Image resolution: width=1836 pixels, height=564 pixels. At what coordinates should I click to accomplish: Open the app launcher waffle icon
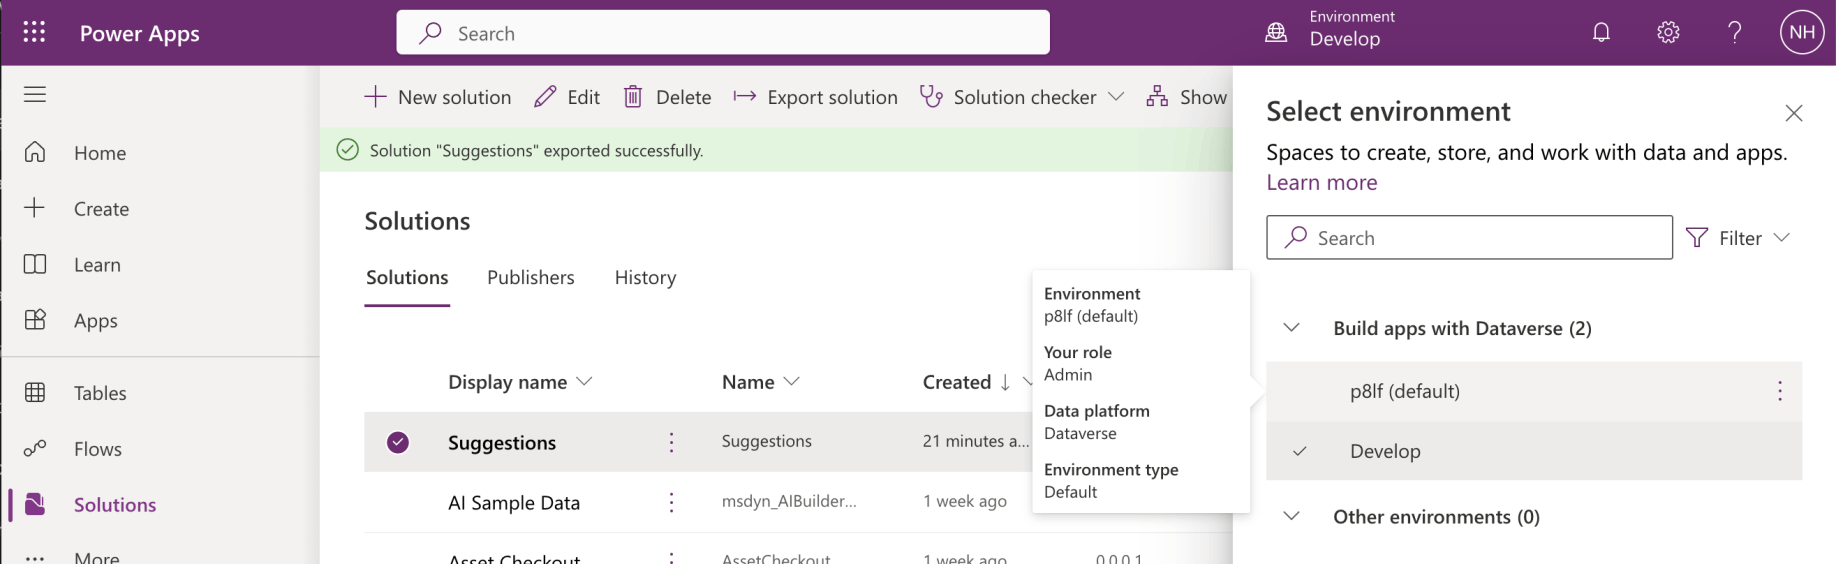pyautogui.click(x=34, y=33)
